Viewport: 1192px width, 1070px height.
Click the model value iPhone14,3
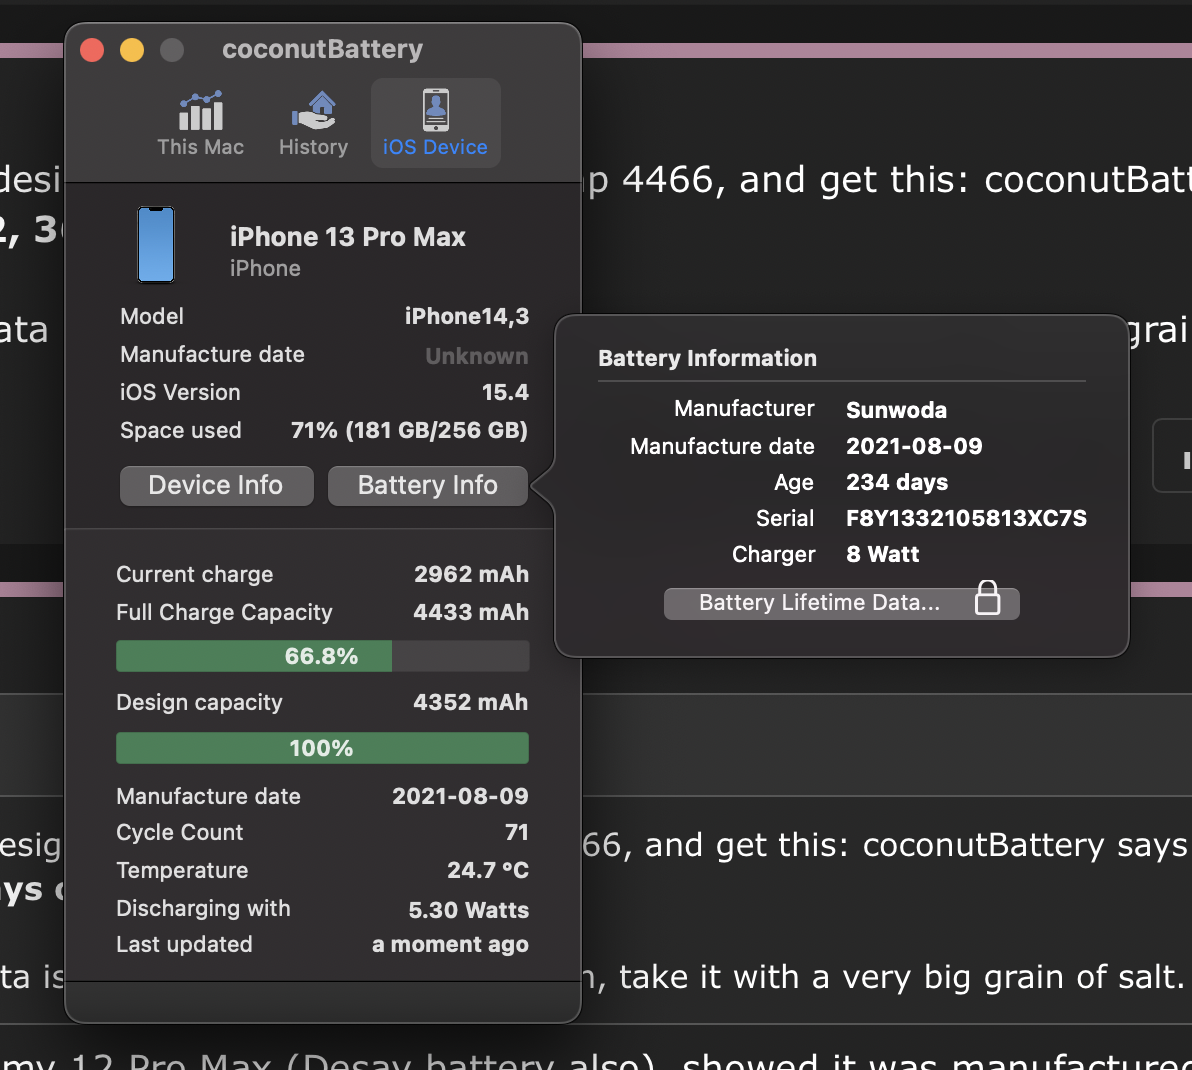pos(467,316)
